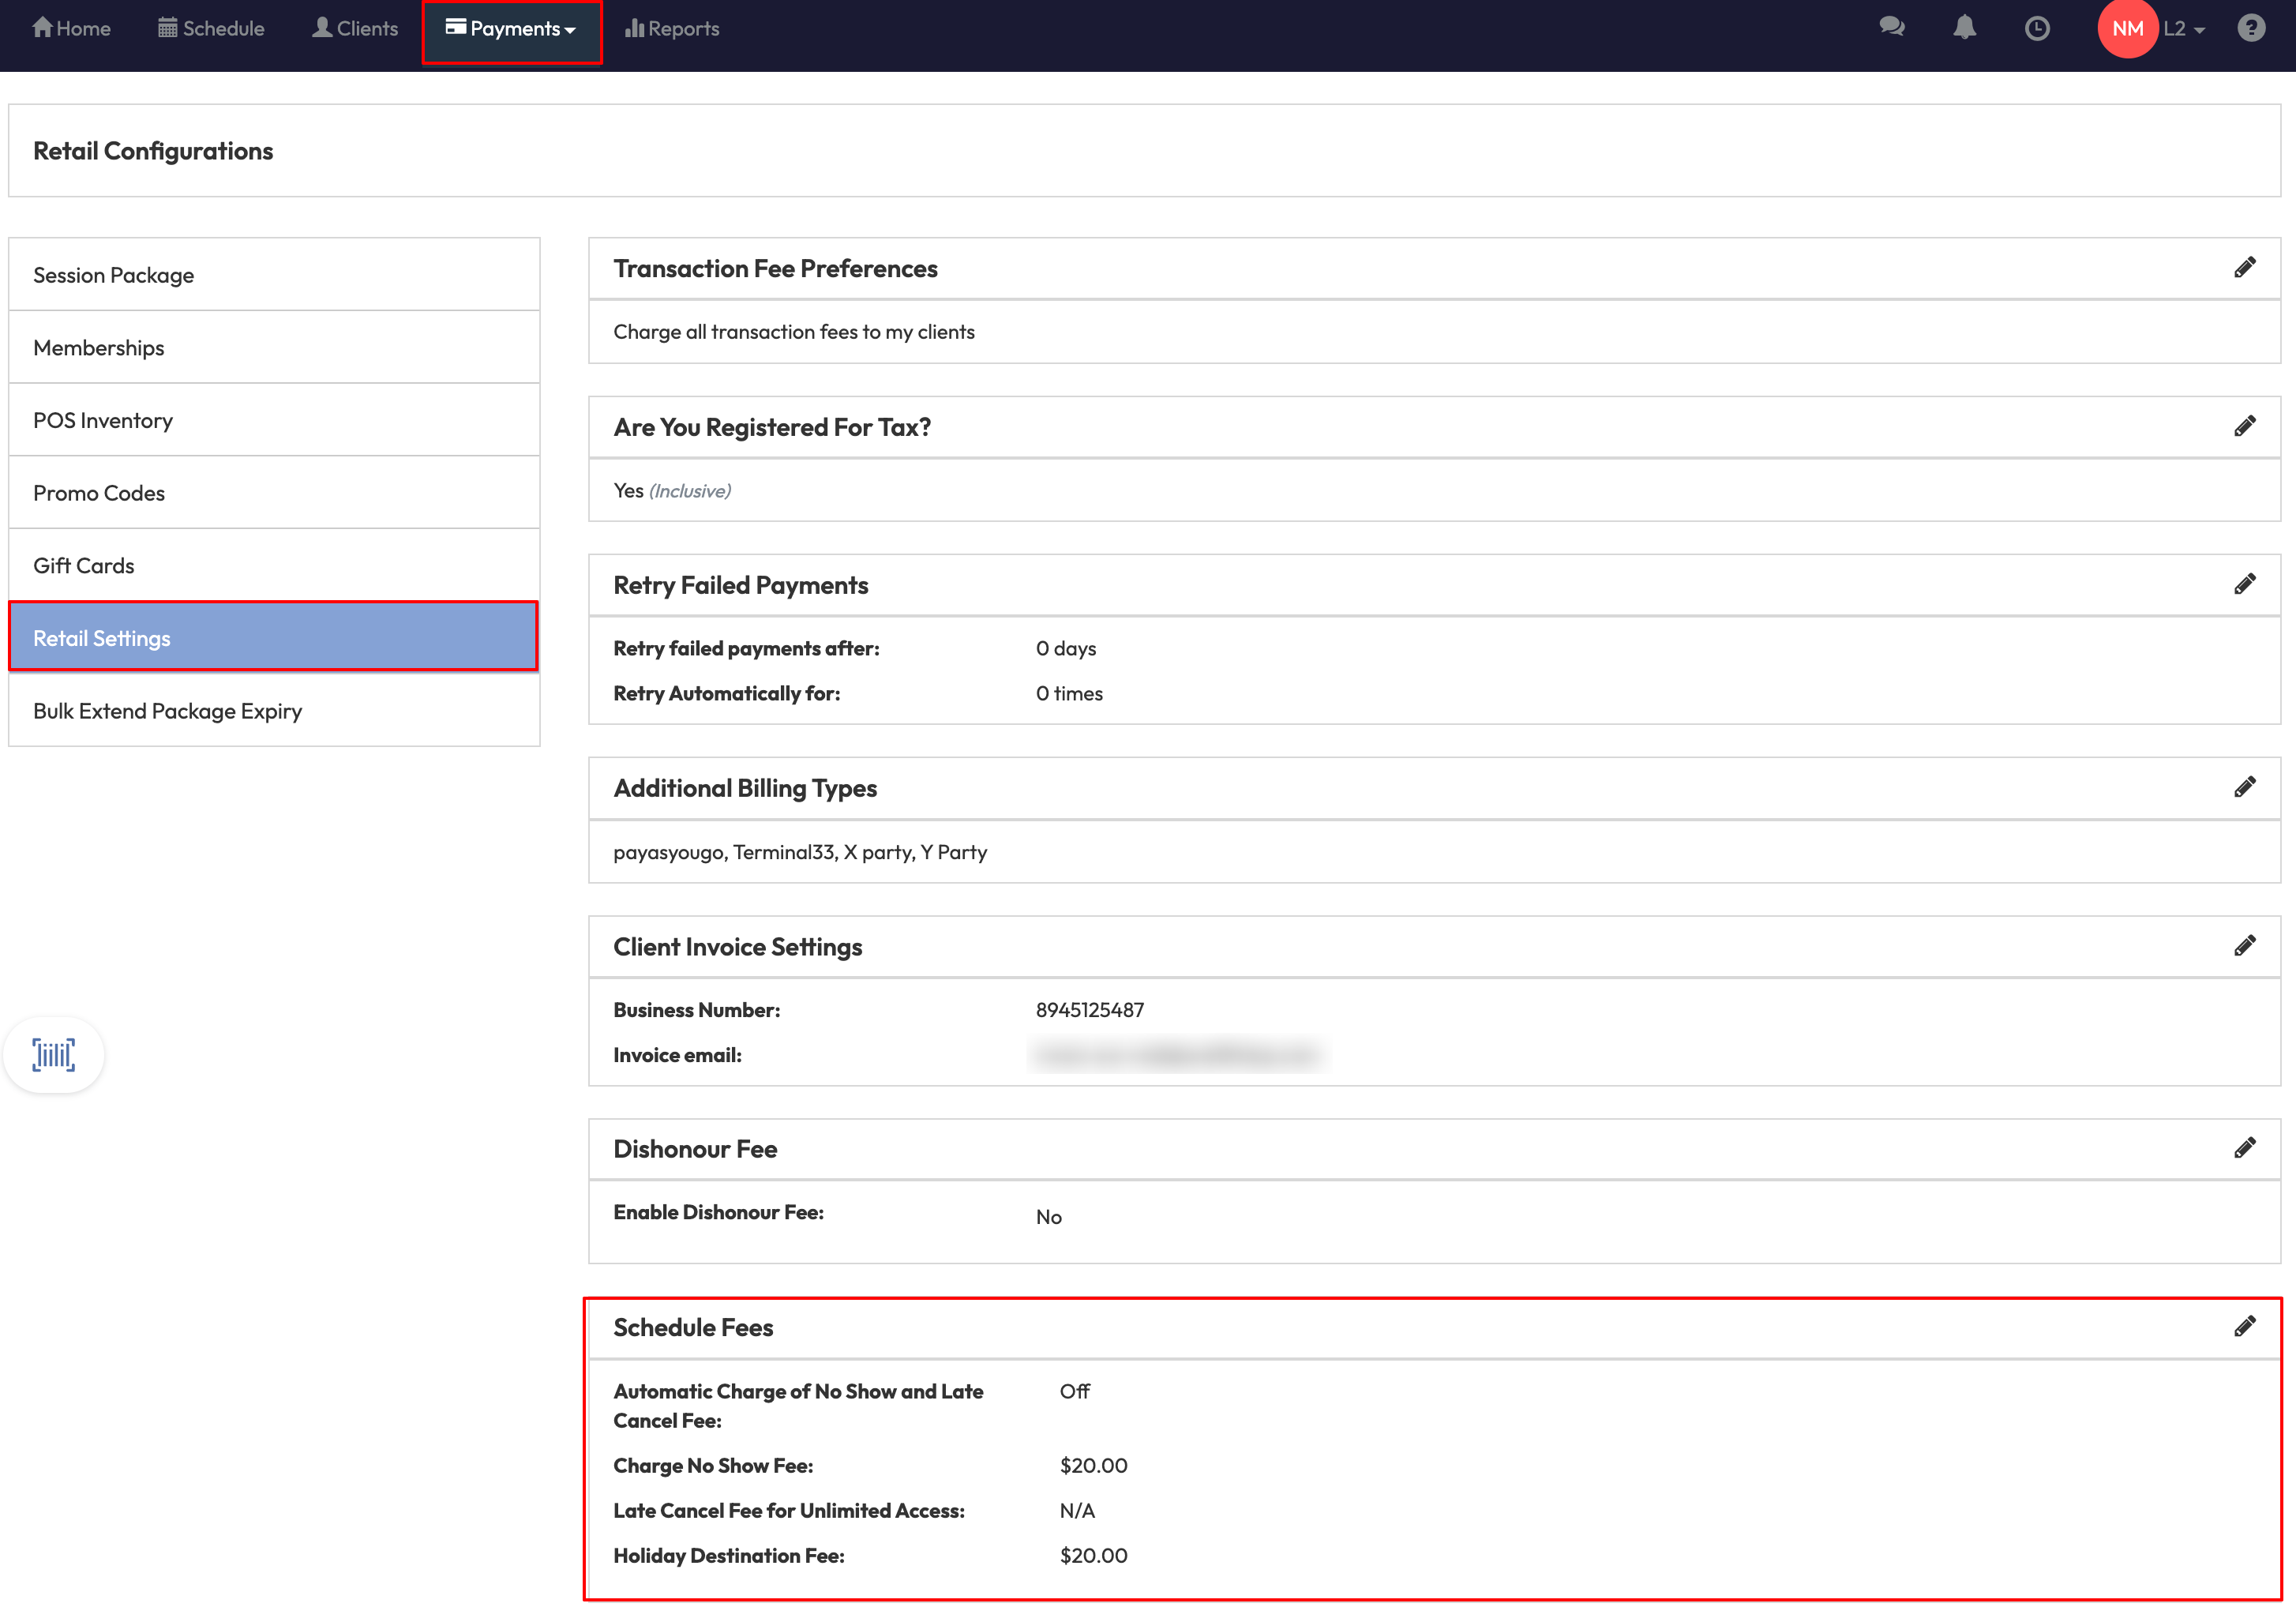This screenshot has height=1622, width=2296.
Task: Edit the Retry Failed Payments section
Action: pyautogui.click(x=2244, y=584)
